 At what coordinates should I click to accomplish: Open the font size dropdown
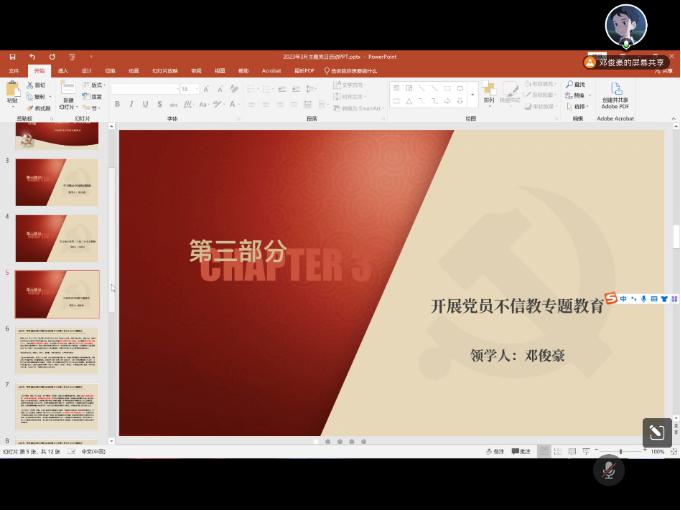196,89
